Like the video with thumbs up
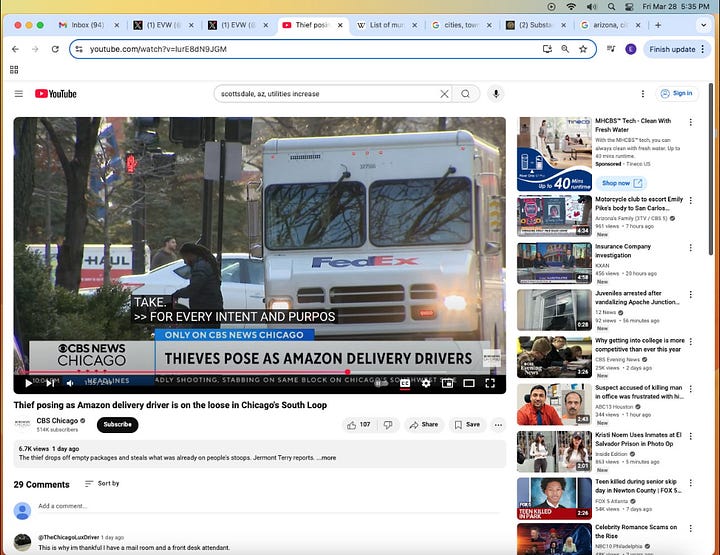Viewport: 720px width, 555px height. coord(360,425)
